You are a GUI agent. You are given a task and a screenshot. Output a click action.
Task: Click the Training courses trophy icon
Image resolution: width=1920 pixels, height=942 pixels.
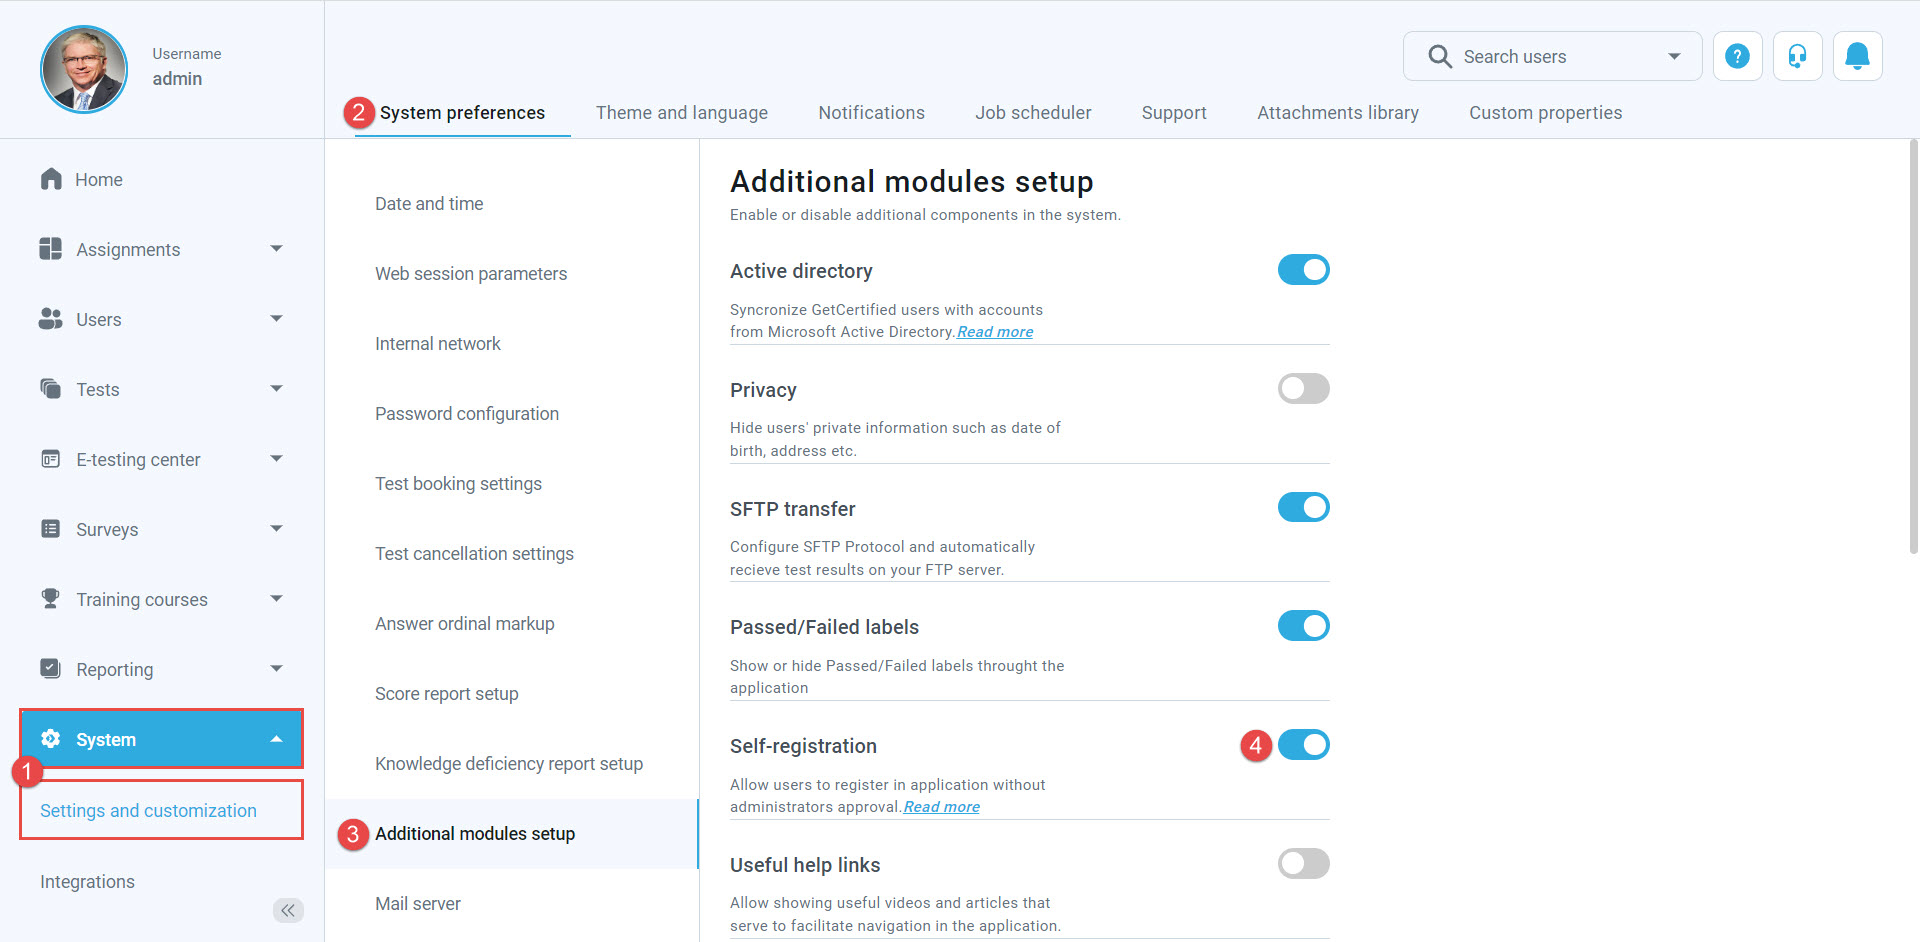(x=51, y=599)
